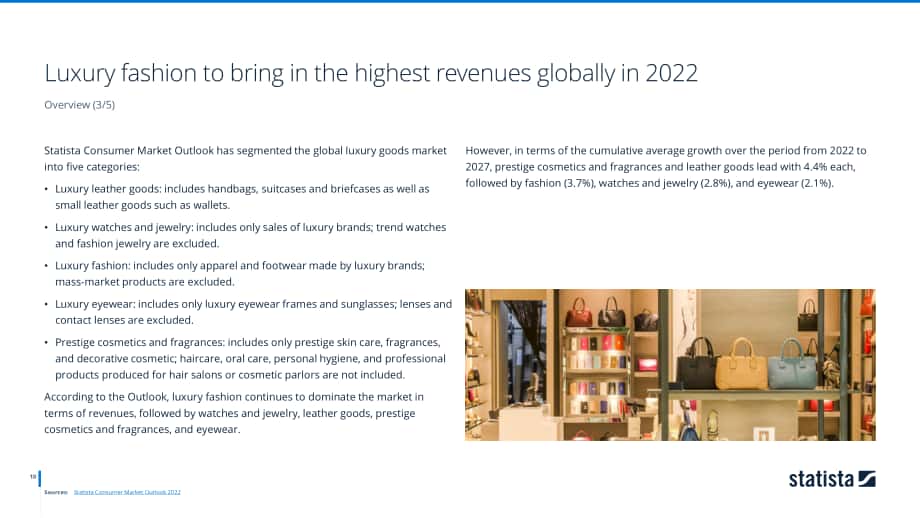Select the Luxury leather goods bullet point
Screen dimensions: 920x518
click(242, 197)
